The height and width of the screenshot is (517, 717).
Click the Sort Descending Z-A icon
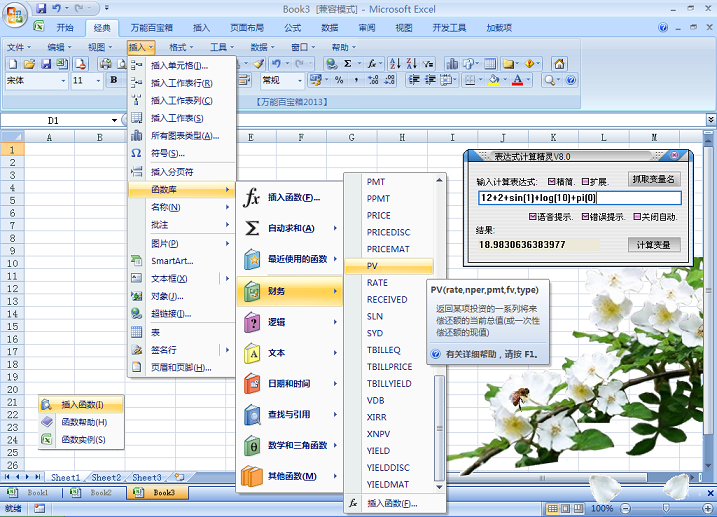412,64
